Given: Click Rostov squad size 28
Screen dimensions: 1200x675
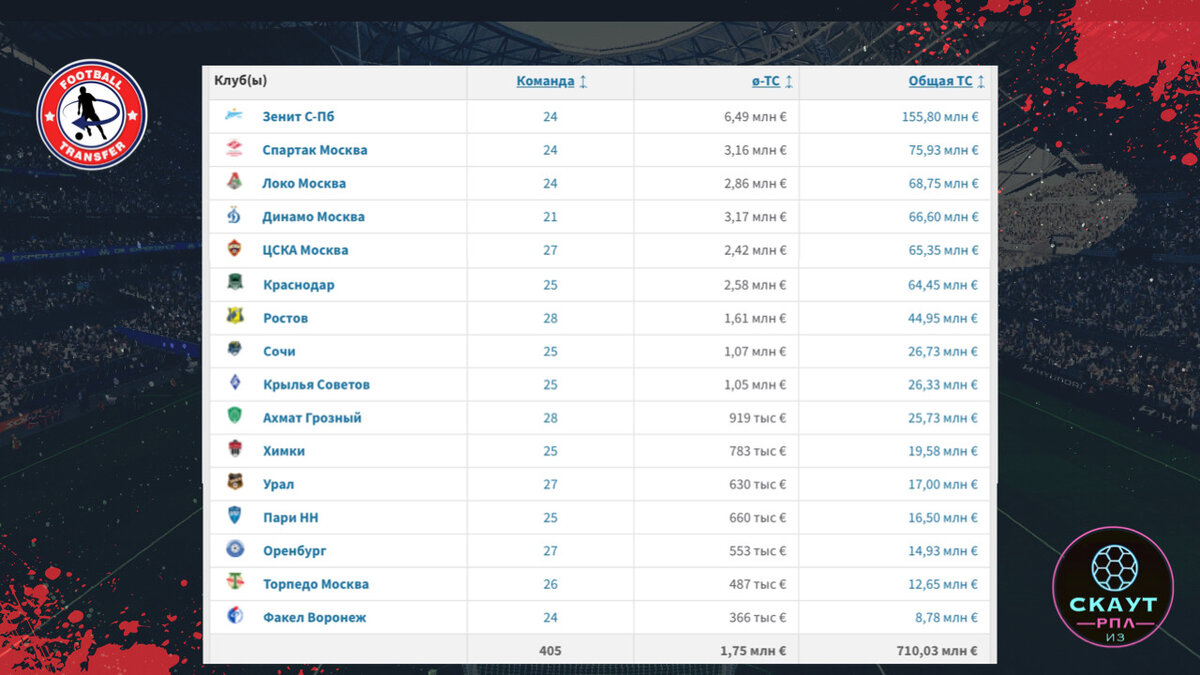Looking at the screenshot, I should click(x=550, y=318).
